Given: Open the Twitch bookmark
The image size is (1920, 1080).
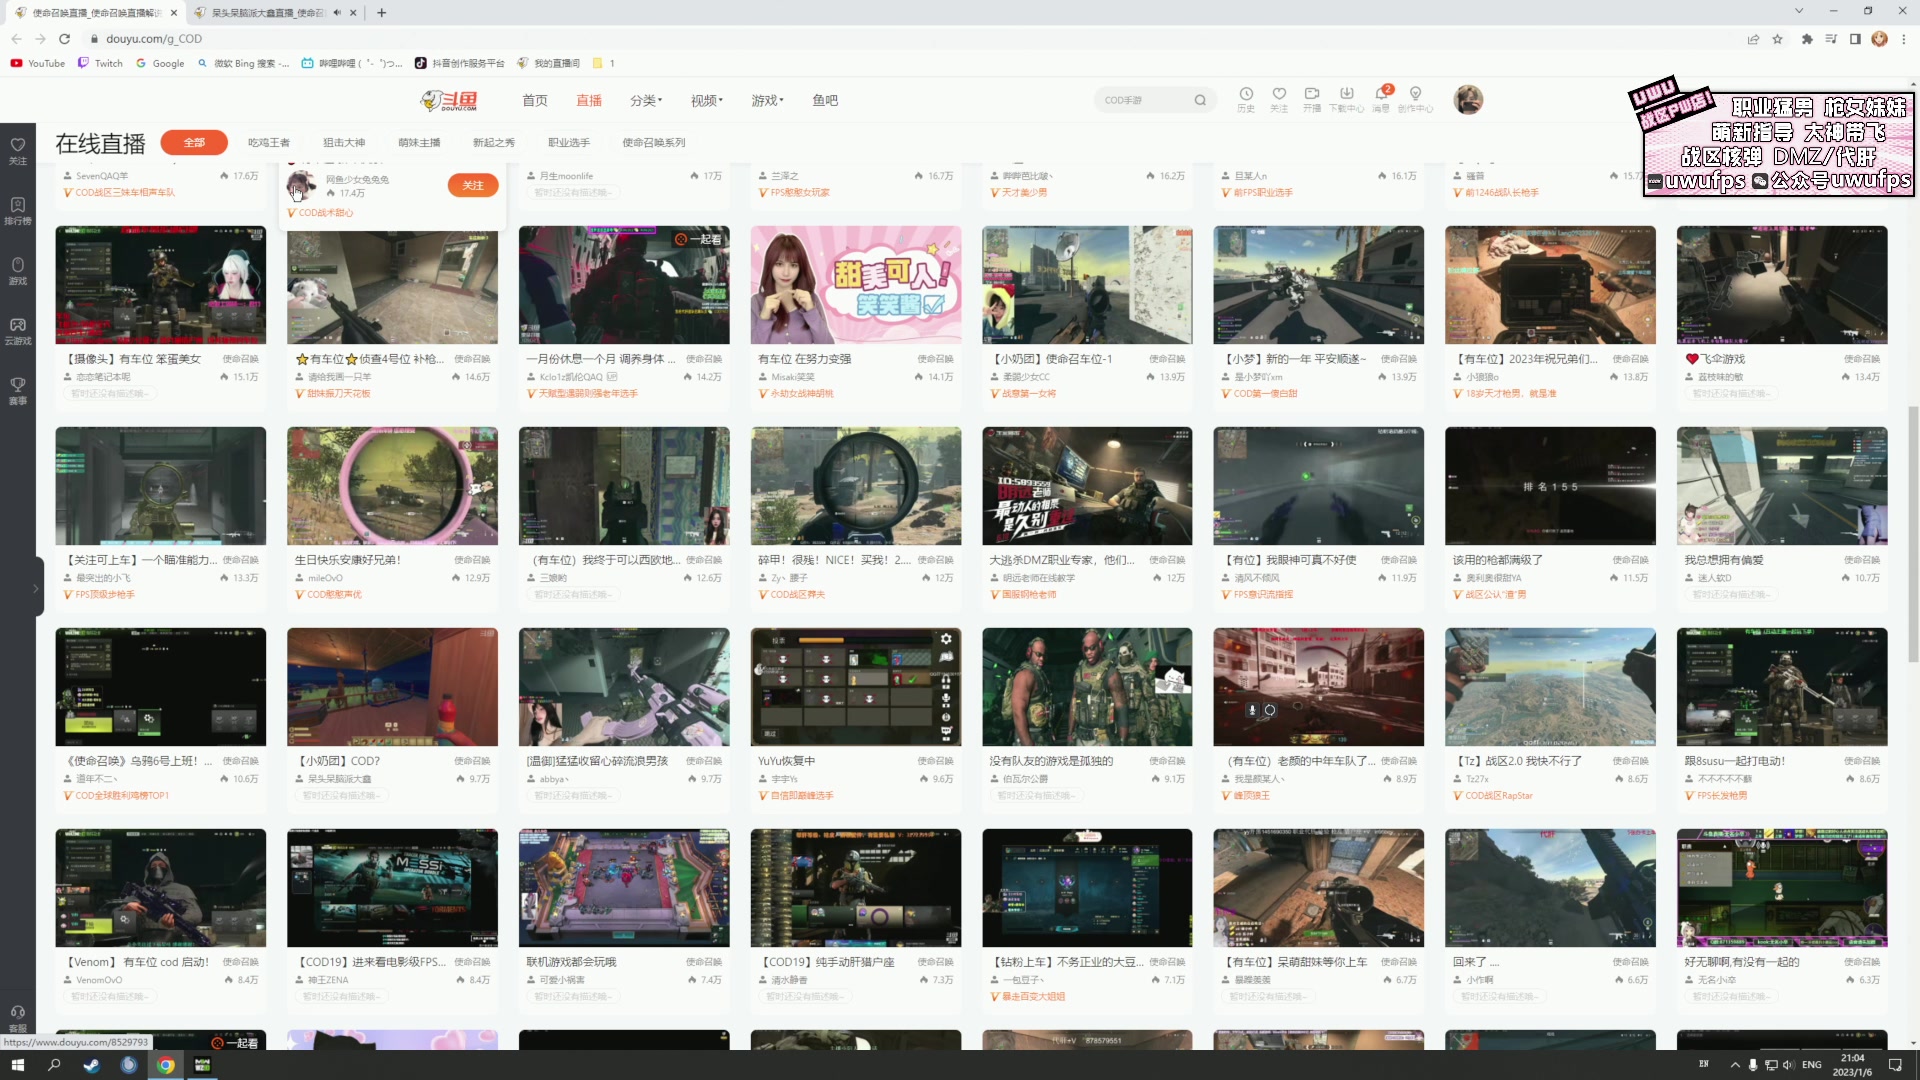Looking at the screenshot, I should coord(100,63).
